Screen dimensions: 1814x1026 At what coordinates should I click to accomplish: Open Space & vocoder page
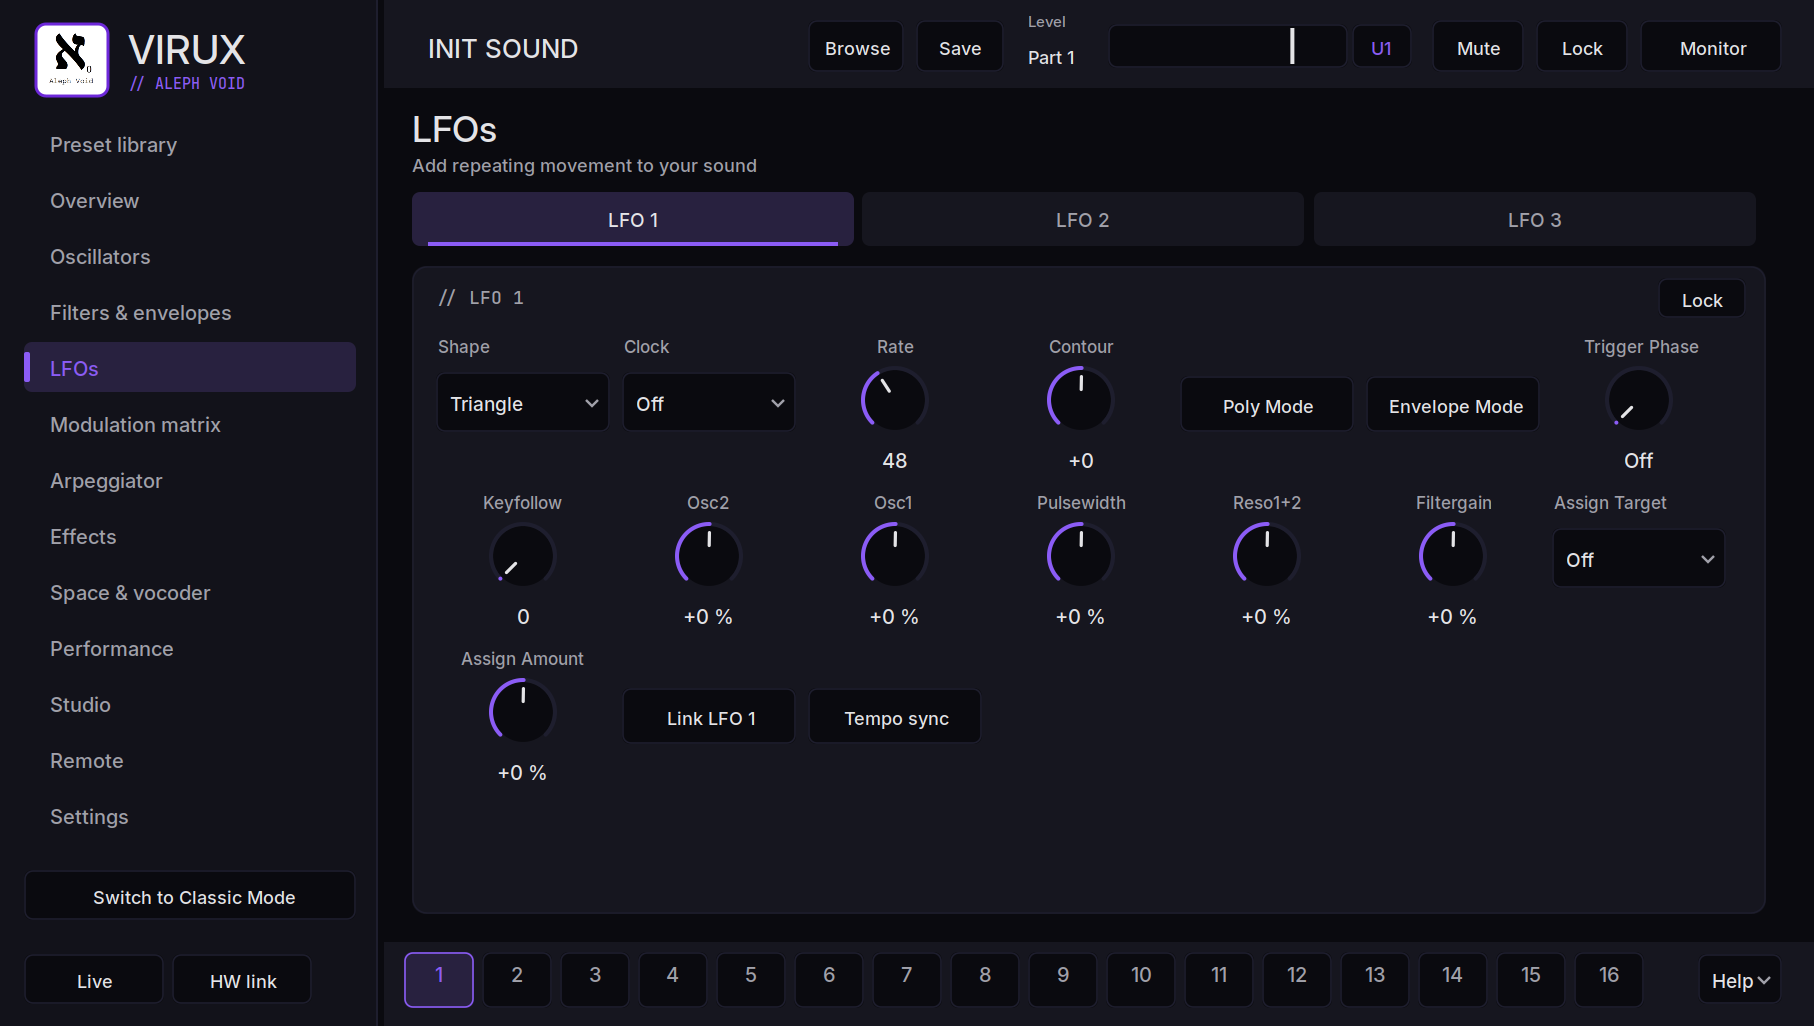pyautogui.click(x=190, y=592)
